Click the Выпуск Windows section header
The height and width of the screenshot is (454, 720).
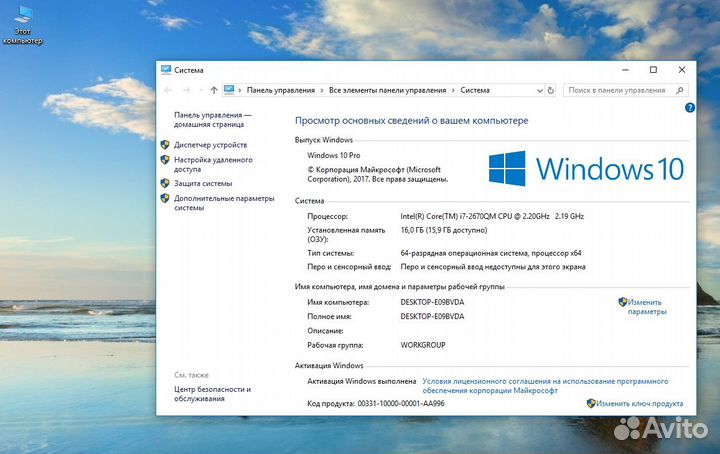[324, 140]
